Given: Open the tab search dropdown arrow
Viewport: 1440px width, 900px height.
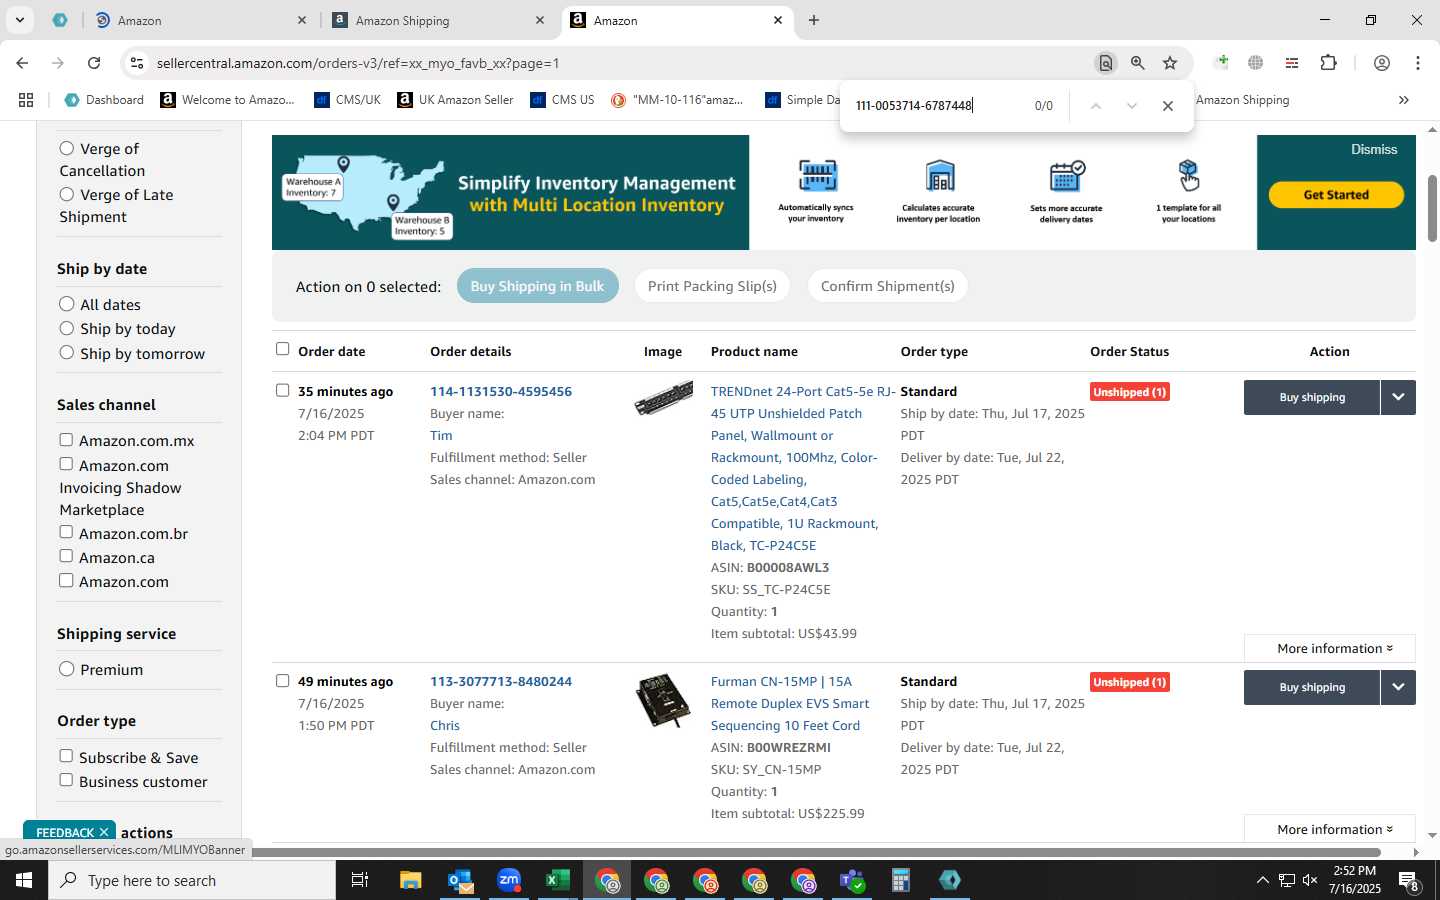Looking at the screenshot, I should 19,20.
